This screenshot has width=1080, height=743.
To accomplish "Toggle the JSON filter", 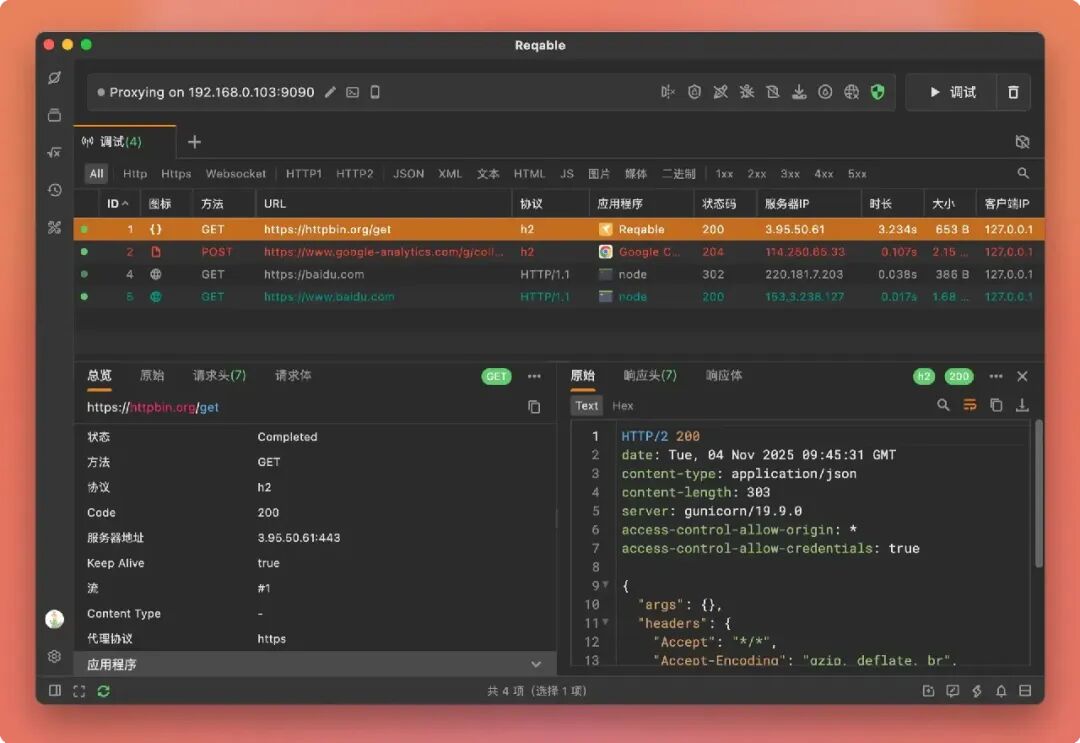I will [408, 174].
